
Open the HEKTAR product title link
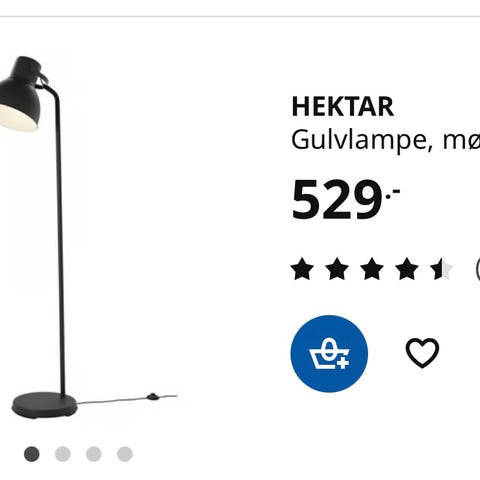point(343,107)
